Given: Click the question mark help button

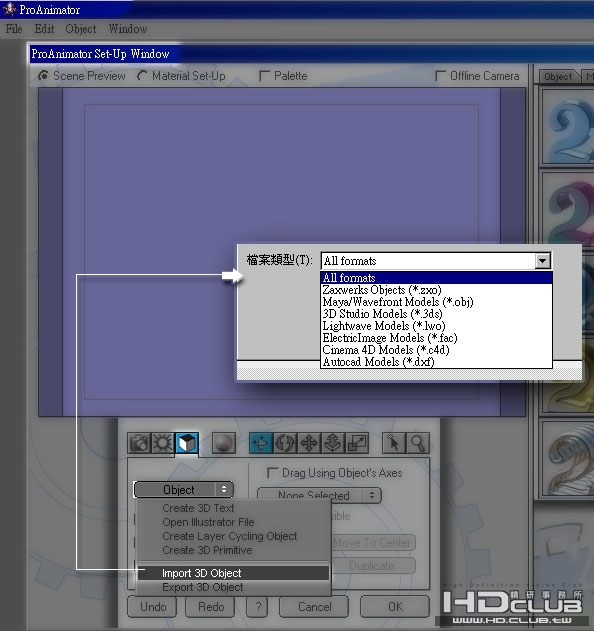Looking at the screenshot, I should pyautogui.click(x=258, y=606).
